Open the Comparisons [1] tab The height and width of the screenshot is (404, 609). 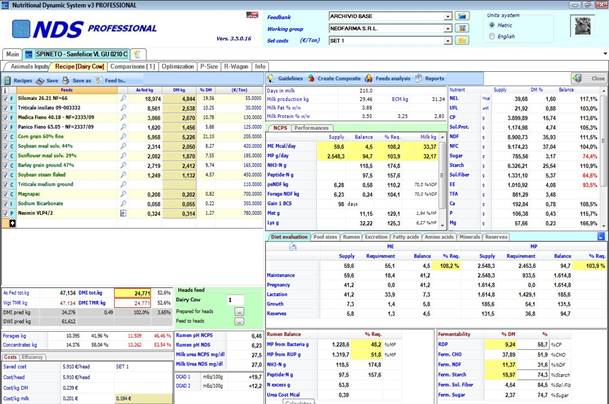click(132, 66)
